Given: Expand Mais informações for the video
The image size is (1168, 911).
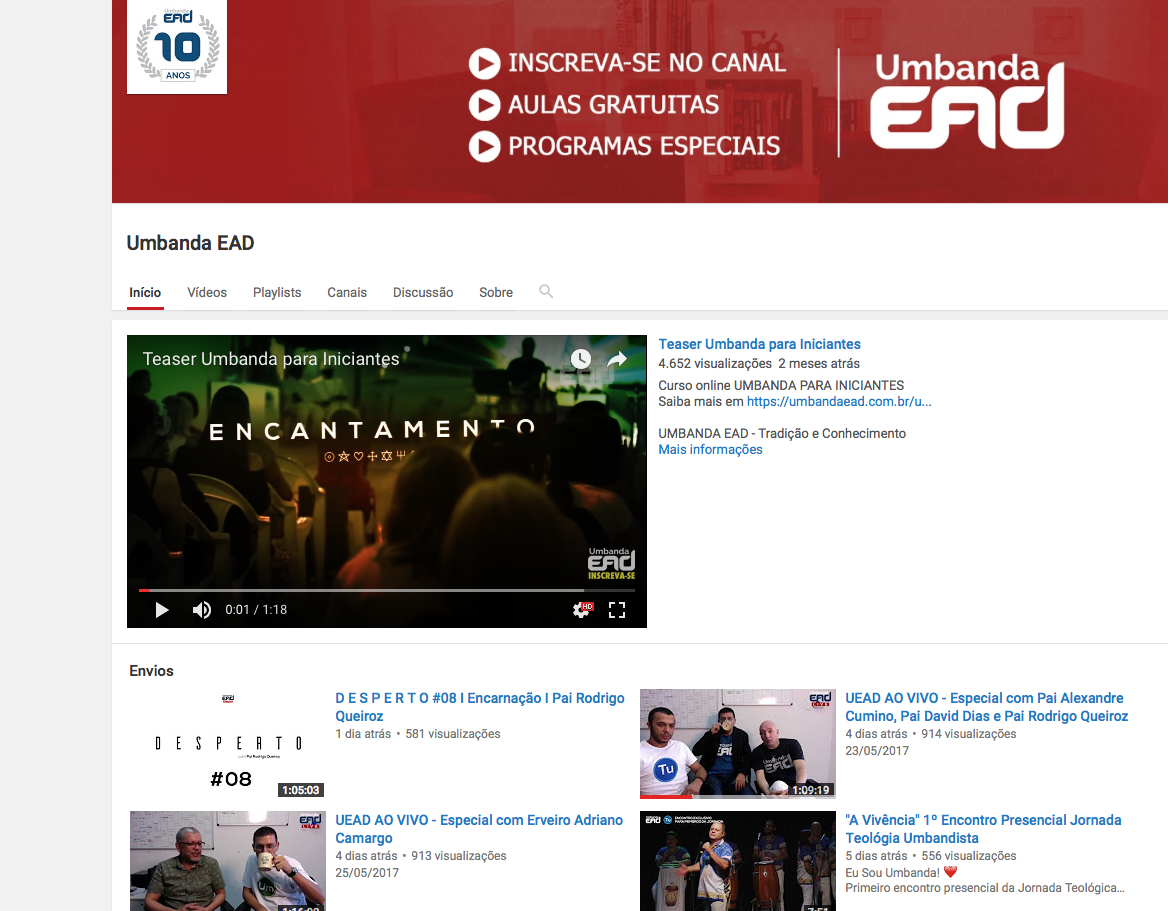Looking at the screenshot, I should click(x=711, y=449).
